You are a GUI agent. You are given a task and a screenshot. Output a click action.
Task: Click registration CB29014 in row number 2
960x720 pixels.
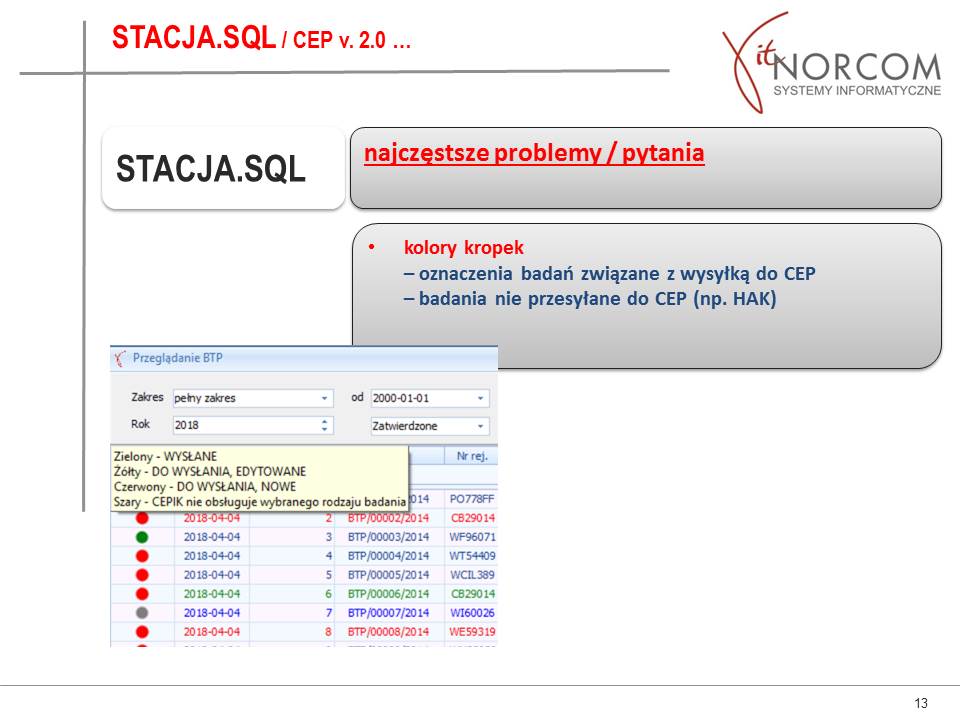coord(473,518)
